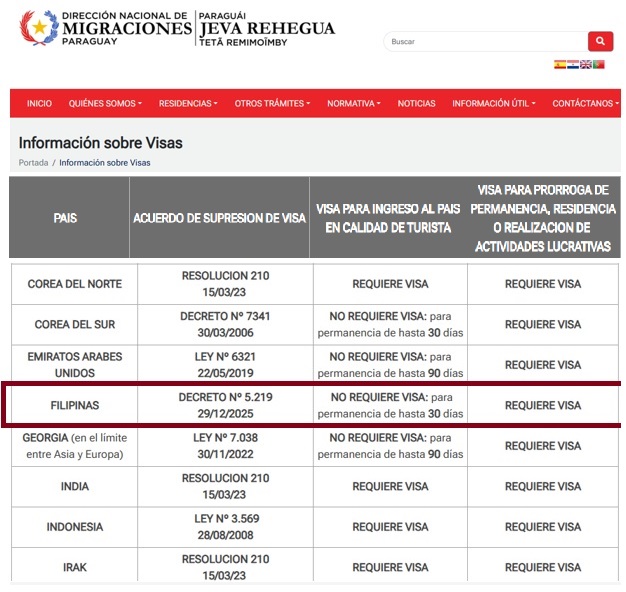
Task: Click the red search magnifier button
Action: 599,41
